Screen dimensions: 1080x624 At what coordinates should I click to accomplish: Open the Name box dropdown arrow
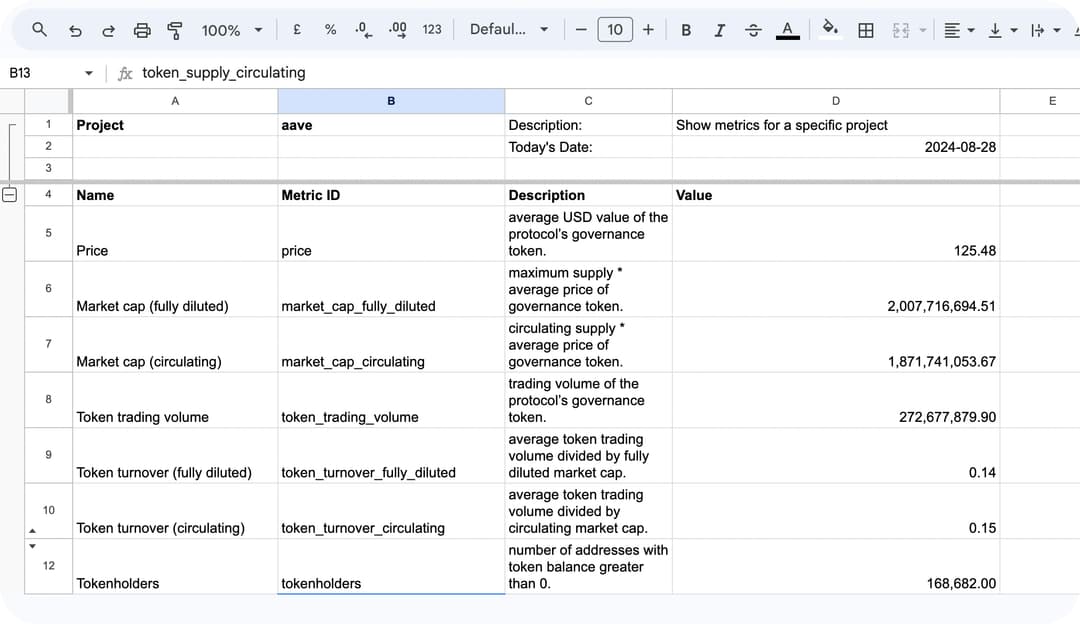[89, 73]
